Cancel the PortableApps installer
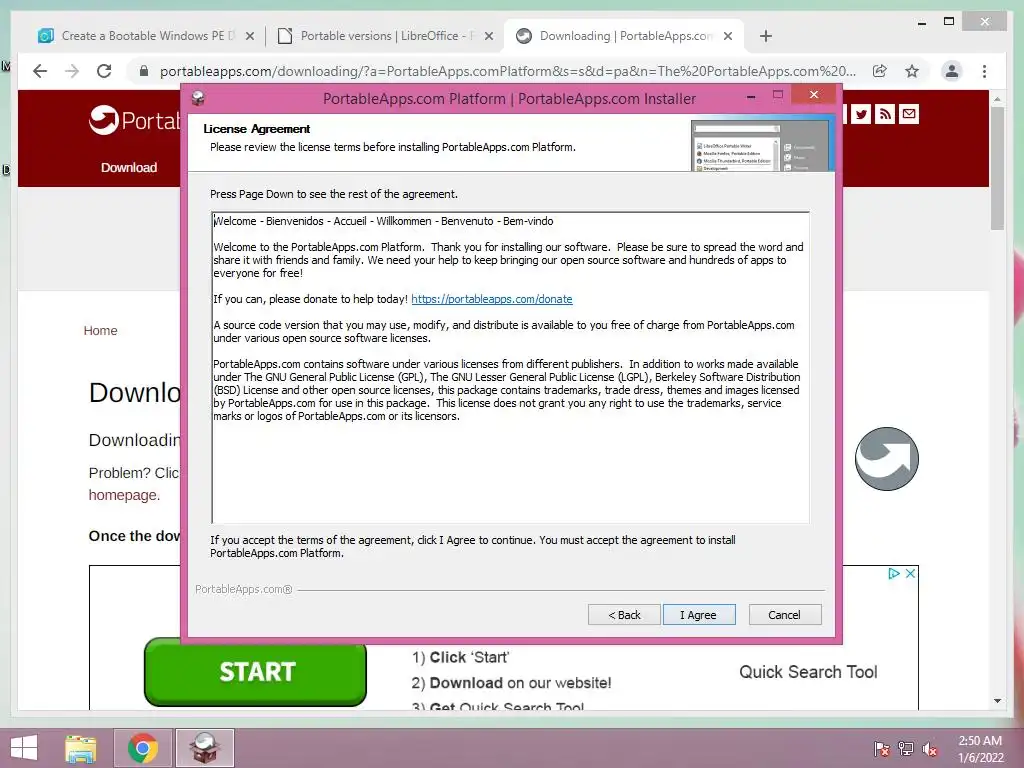1024x768 pixels. pos(784,615)
